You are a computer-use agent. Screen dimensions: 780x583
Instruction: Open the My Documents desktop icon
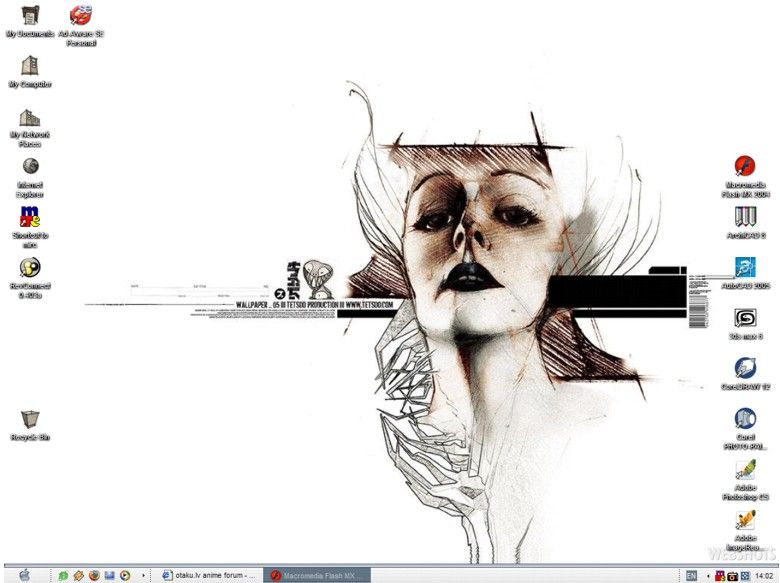(30, 21)
